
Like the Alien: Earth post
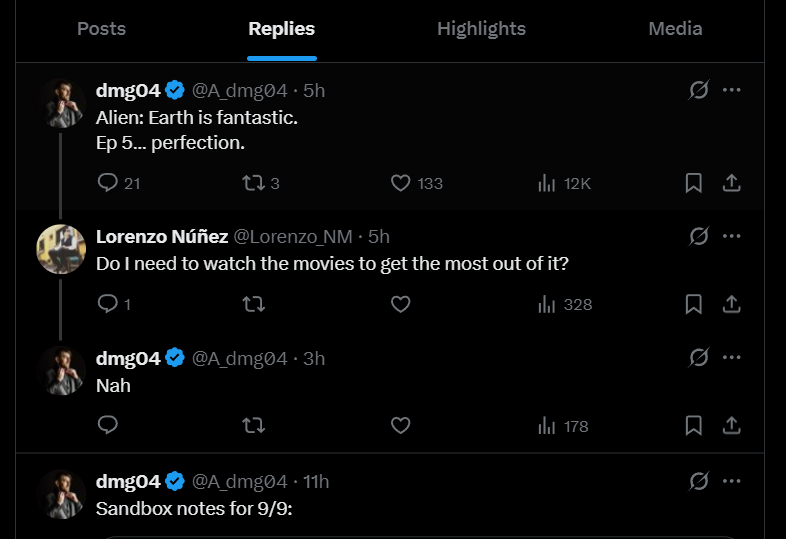tap(401, 183)
